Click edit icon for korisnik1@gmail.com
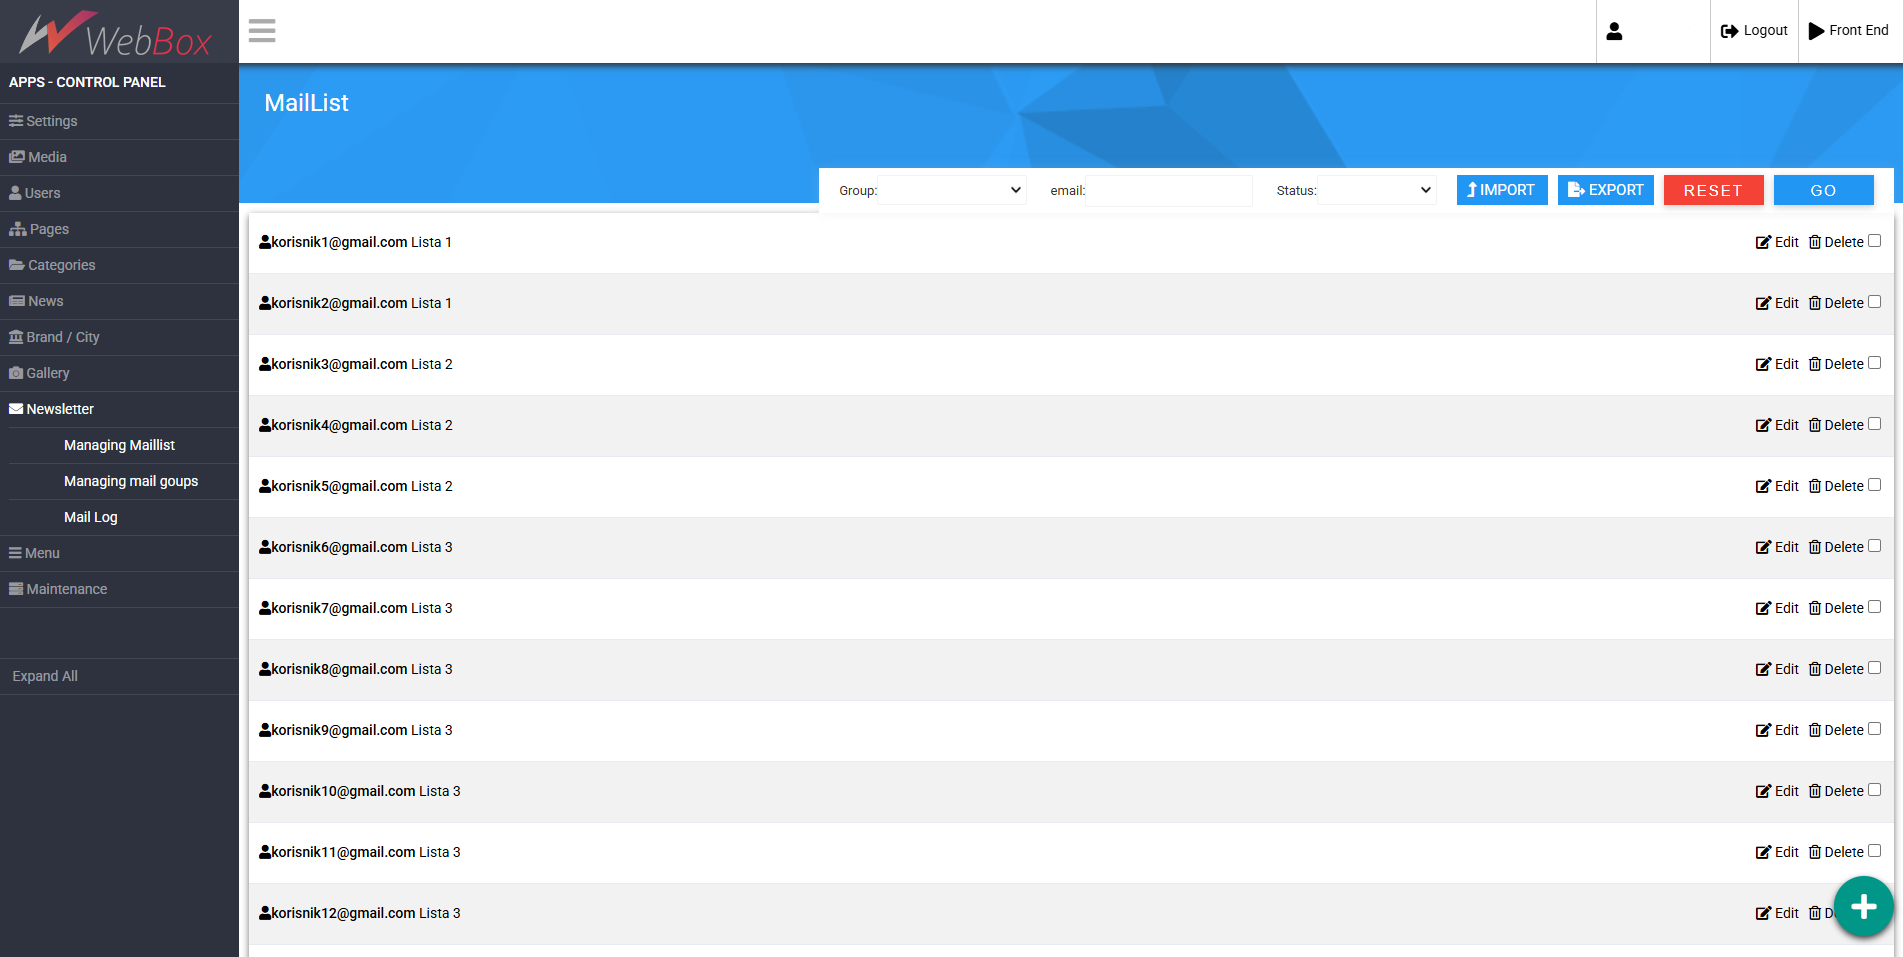Screen dimensions: 1903x957 tap(1763, 243)
